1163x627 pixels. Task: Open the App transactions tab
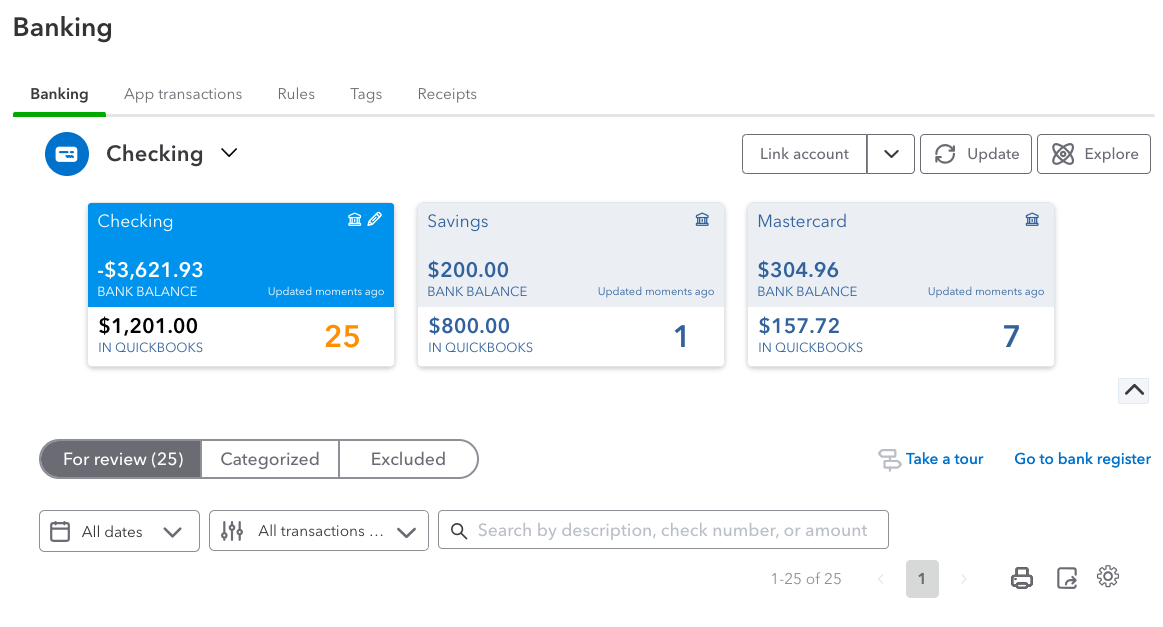coord(183,94)
